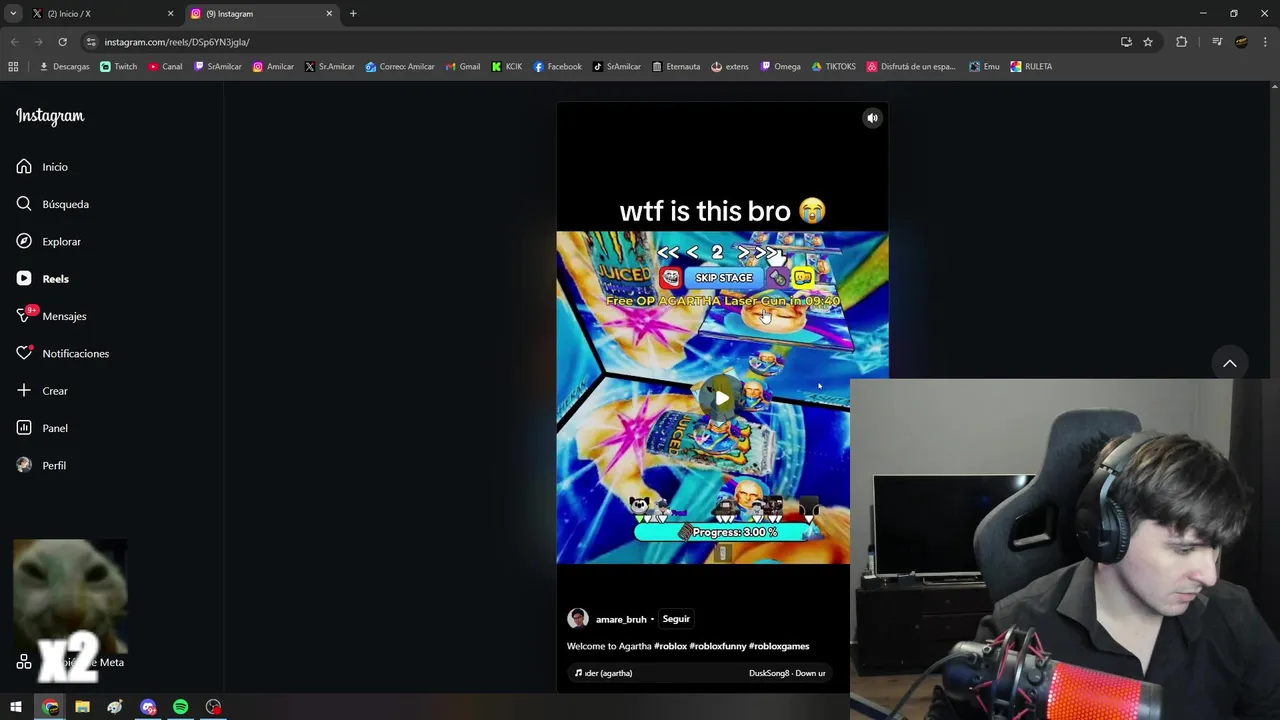Open the media controls icon in the toolbar
1280x720 pixels.
pyautogui.click(x=1217, y=42)
